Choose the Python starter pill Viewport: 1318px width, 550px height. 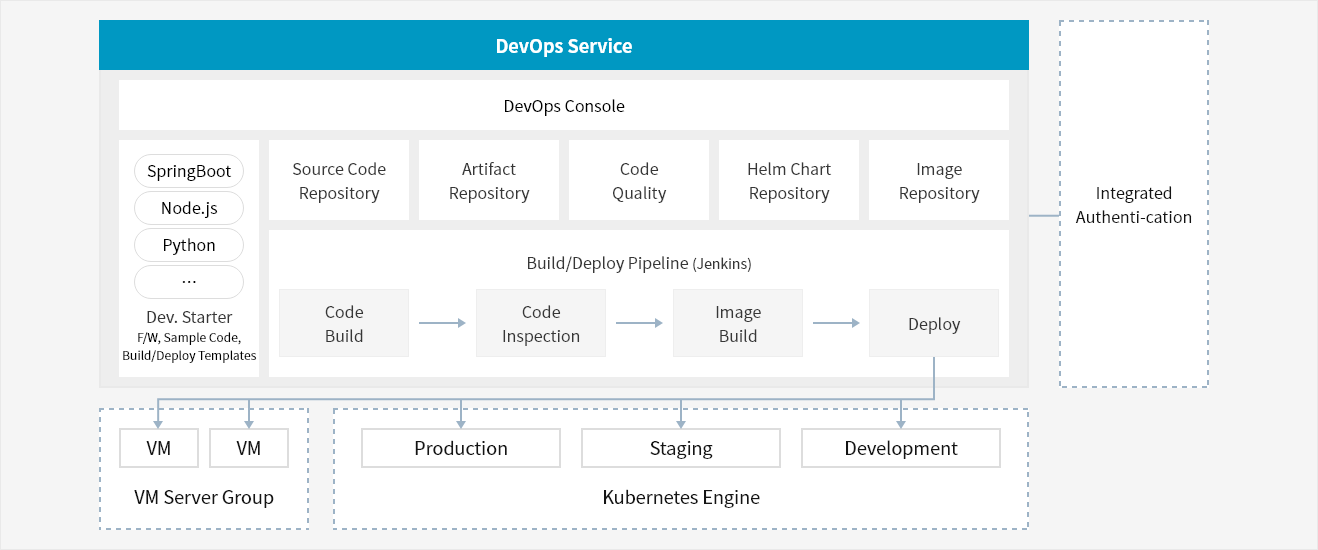coord(189,245)
